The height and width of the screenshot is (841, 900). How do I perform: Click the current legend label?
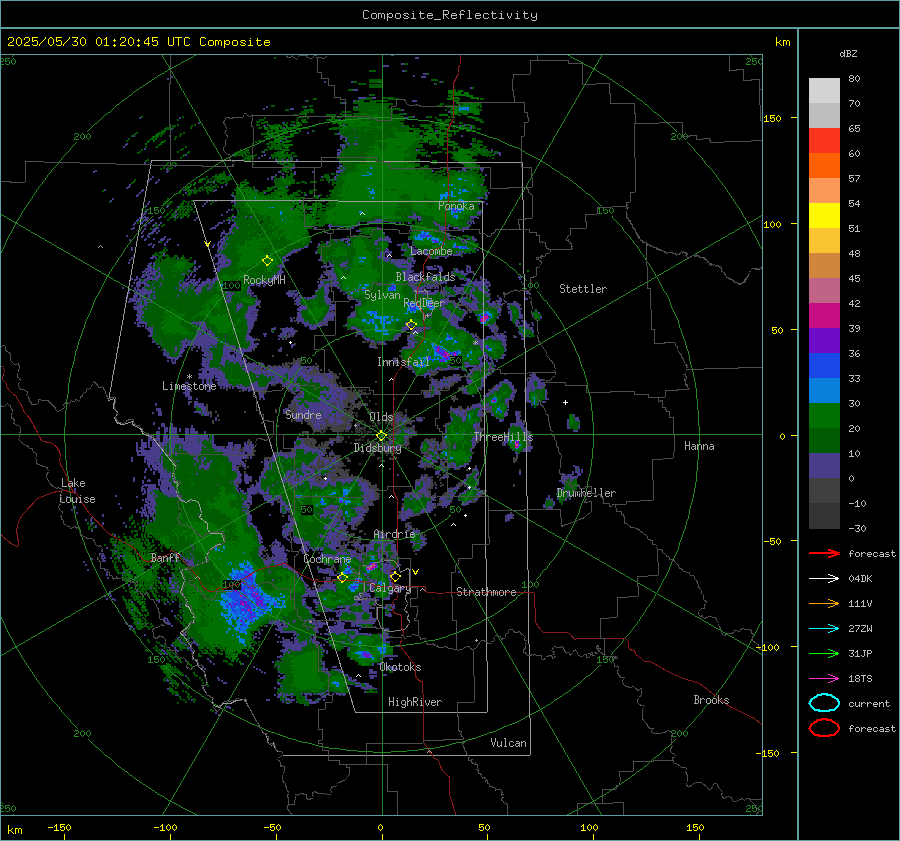click(869, 704)
